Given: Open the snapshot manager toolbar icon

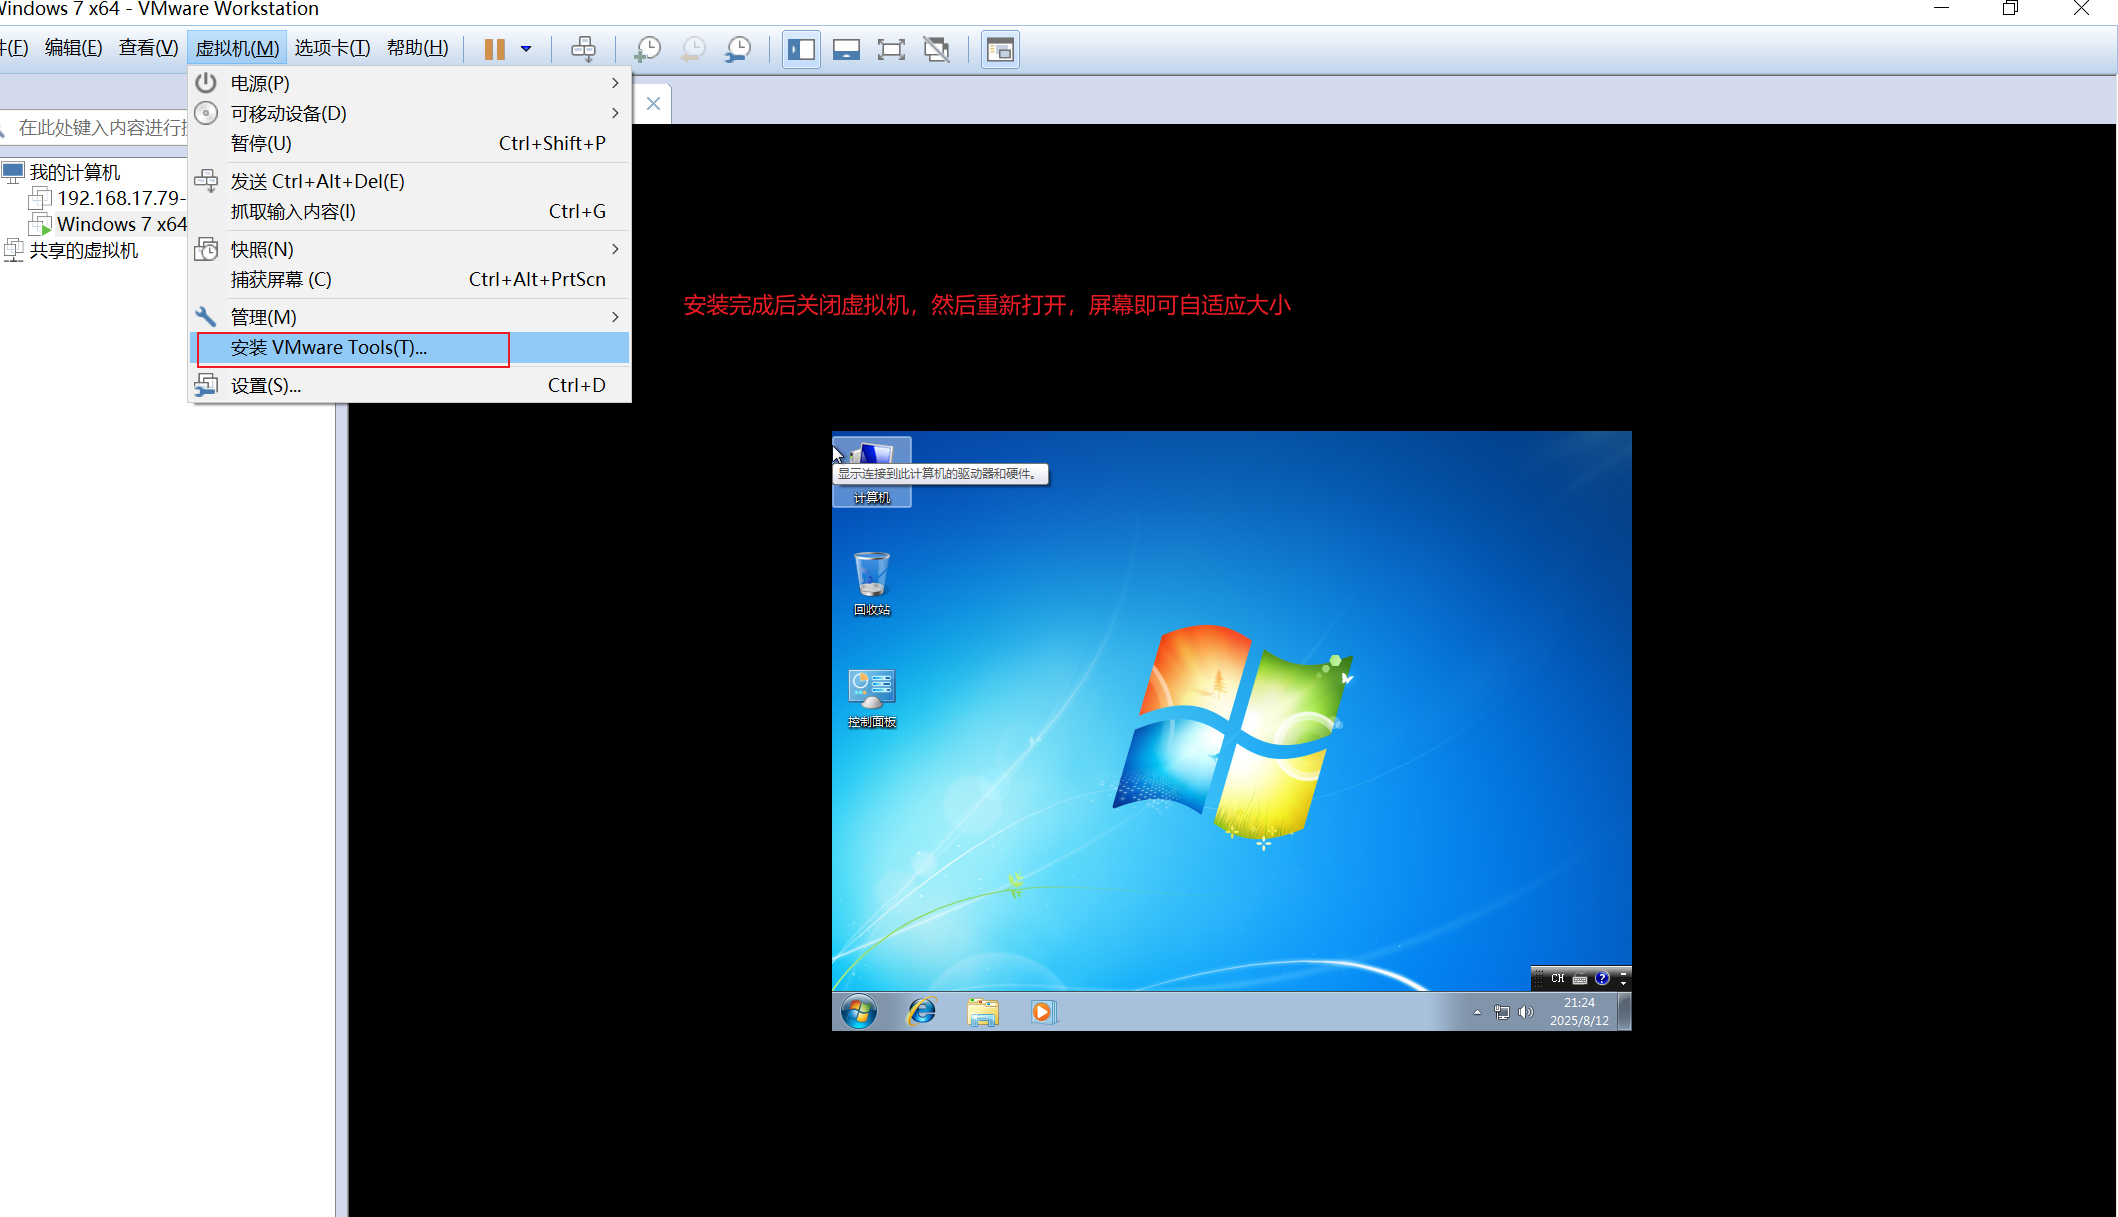Looking at the screenshot, I should pyautogui.click(x=738, y=49).
